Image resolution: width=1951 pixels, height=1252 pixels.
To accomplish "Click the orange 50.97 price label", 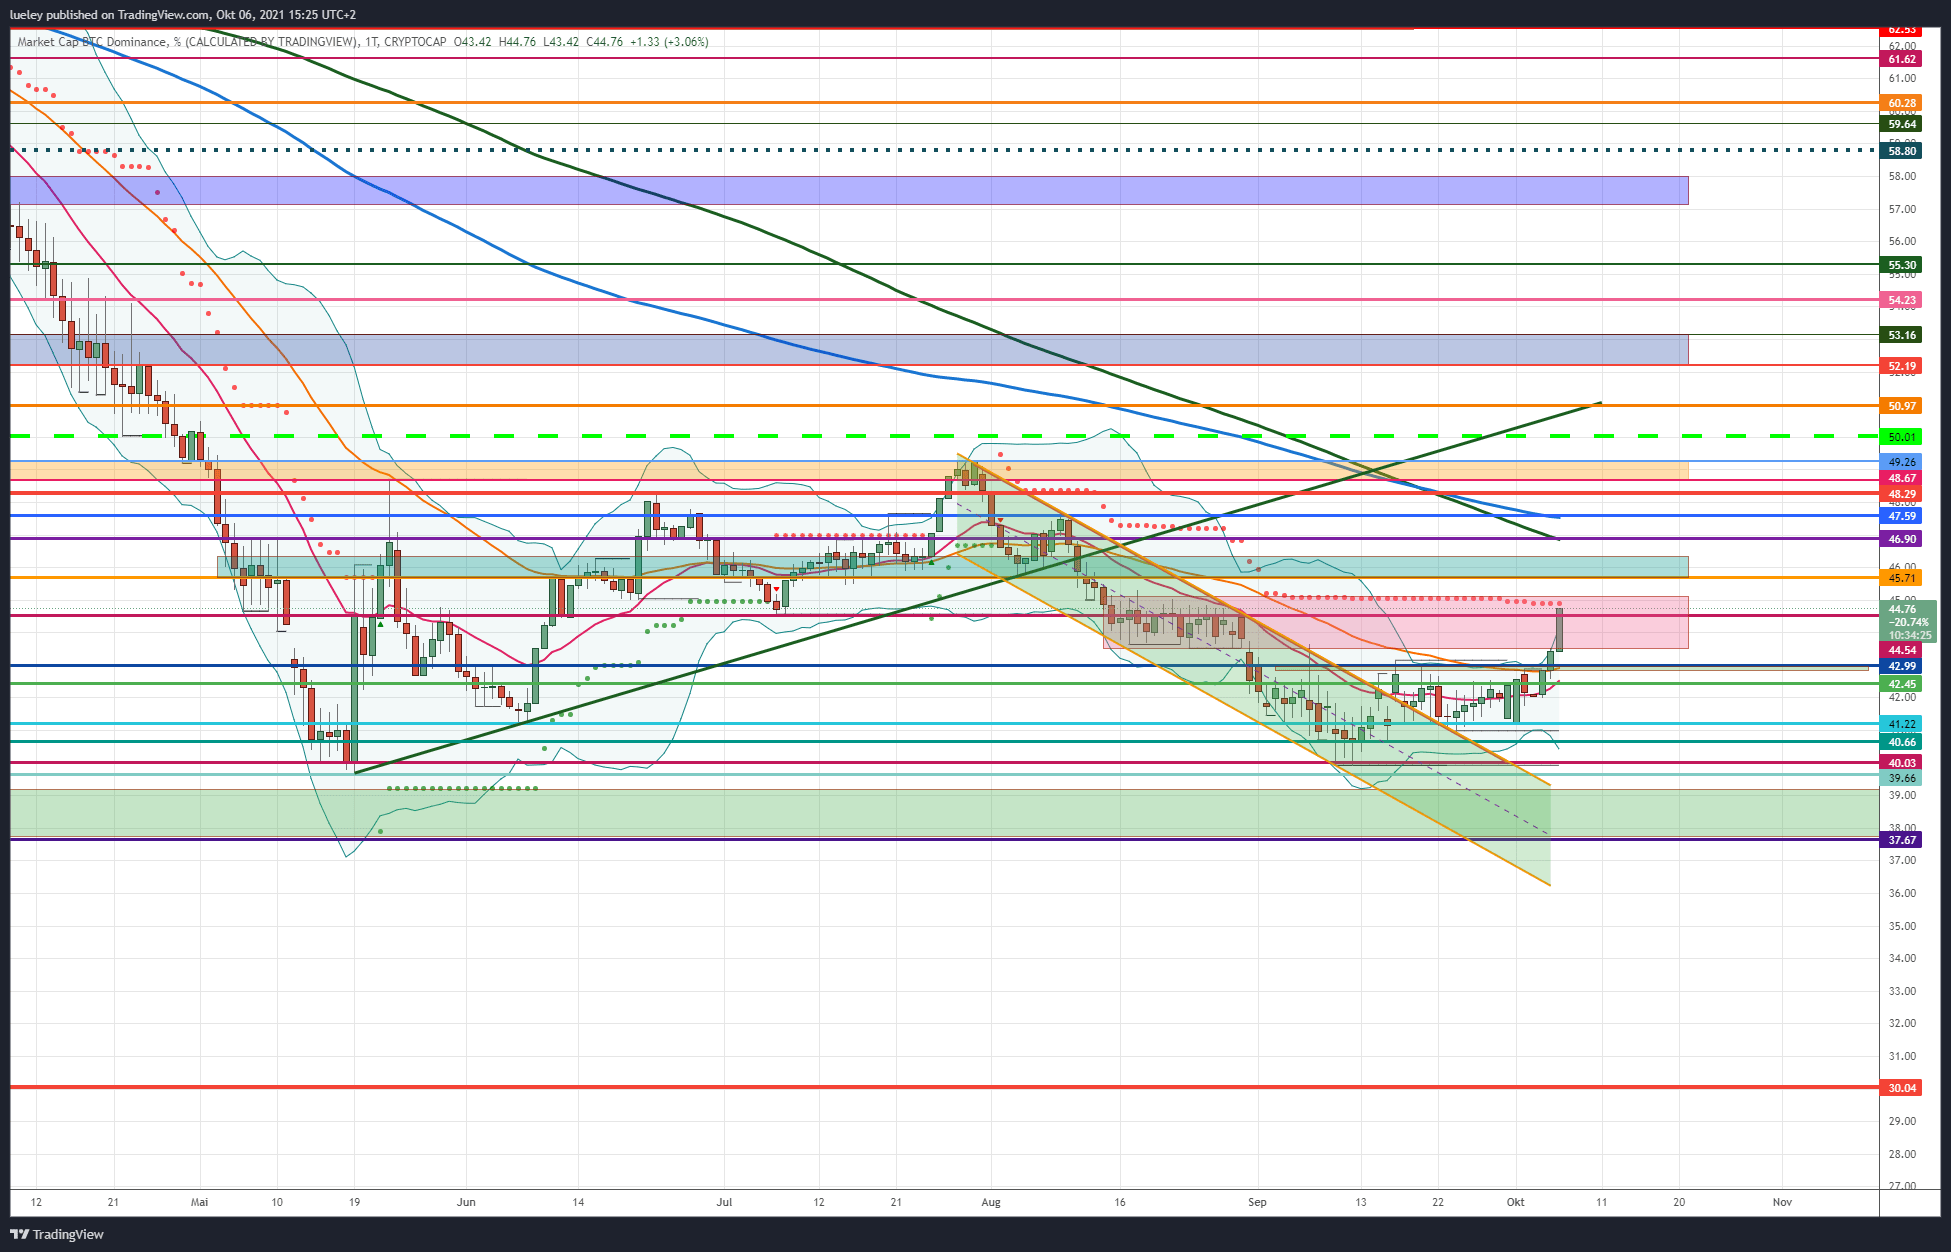I will 1901,406.
